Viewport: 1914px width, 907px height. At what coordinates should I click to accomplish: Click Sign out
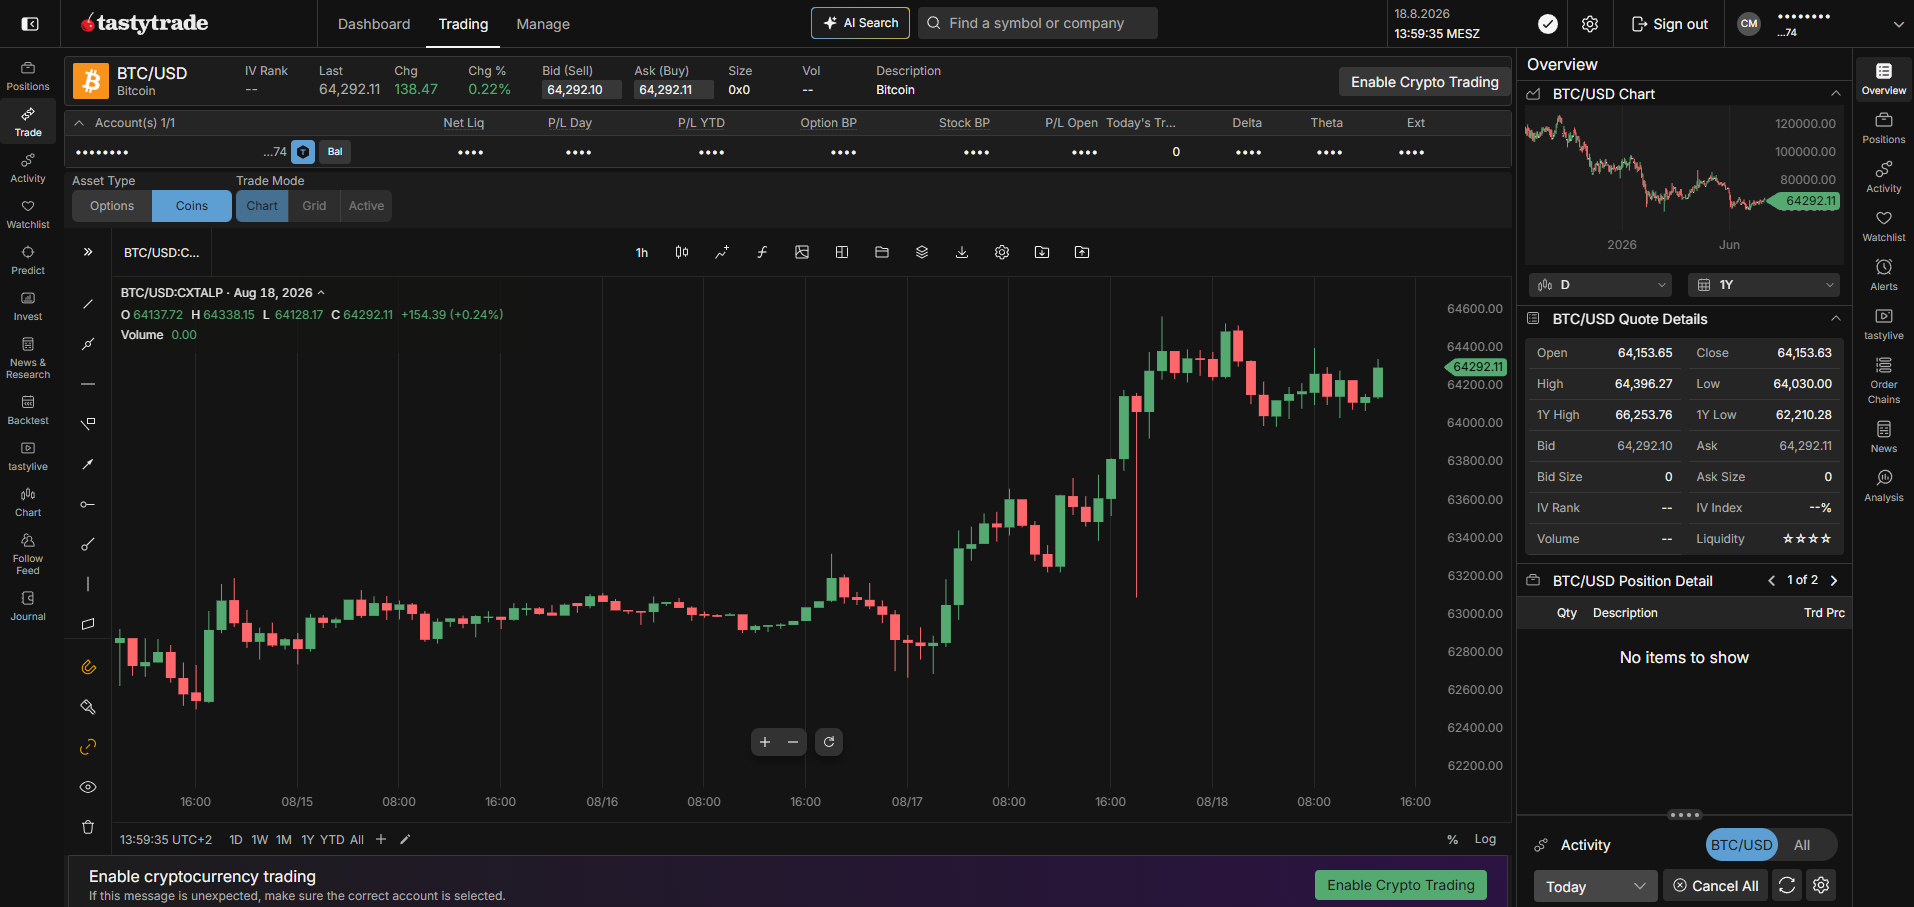click(1669, 24)
